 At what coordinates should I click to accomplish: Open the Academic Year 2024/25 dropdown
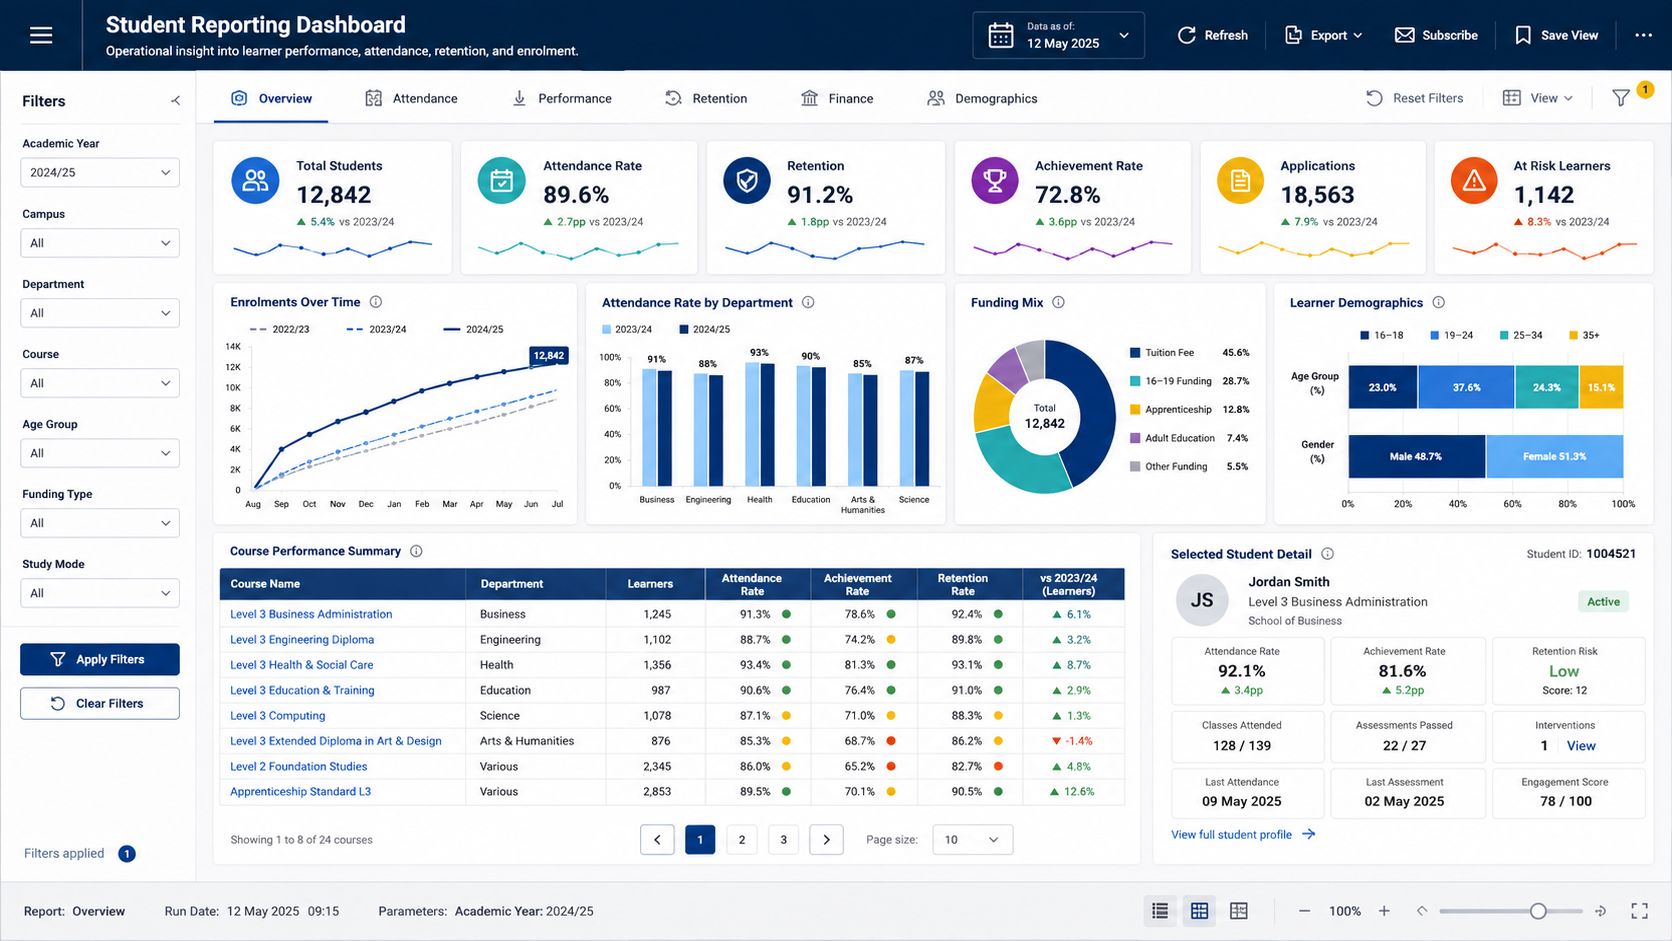(100, 172)
